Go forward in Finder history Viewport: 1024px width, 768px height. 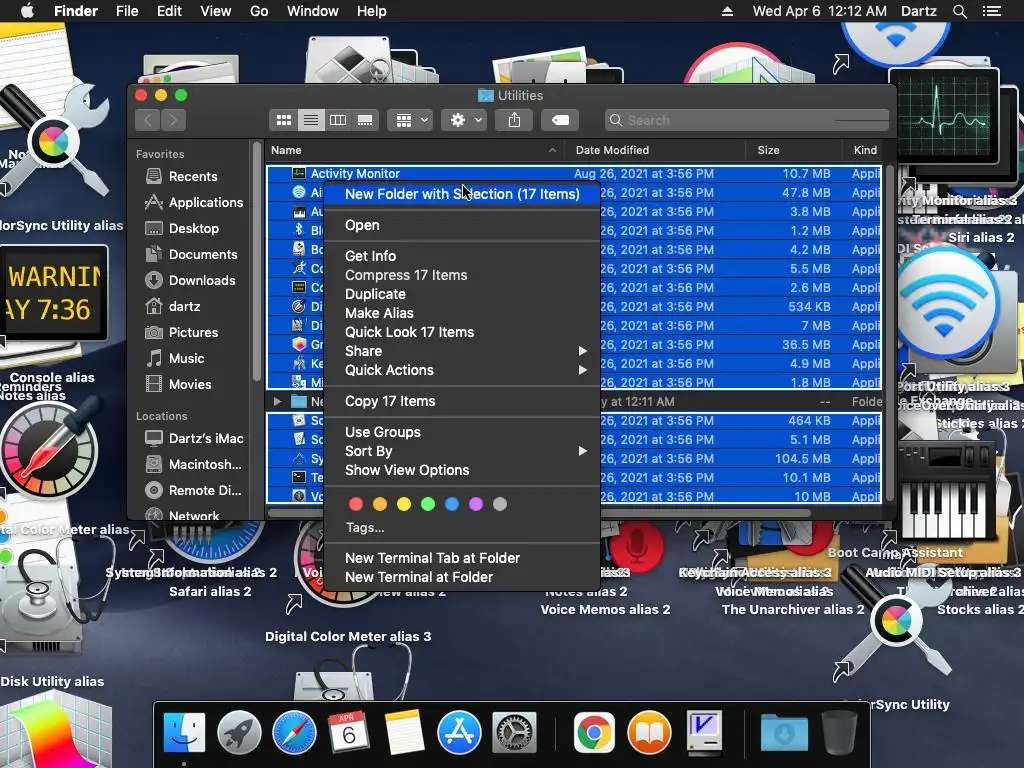pos(174,120)
